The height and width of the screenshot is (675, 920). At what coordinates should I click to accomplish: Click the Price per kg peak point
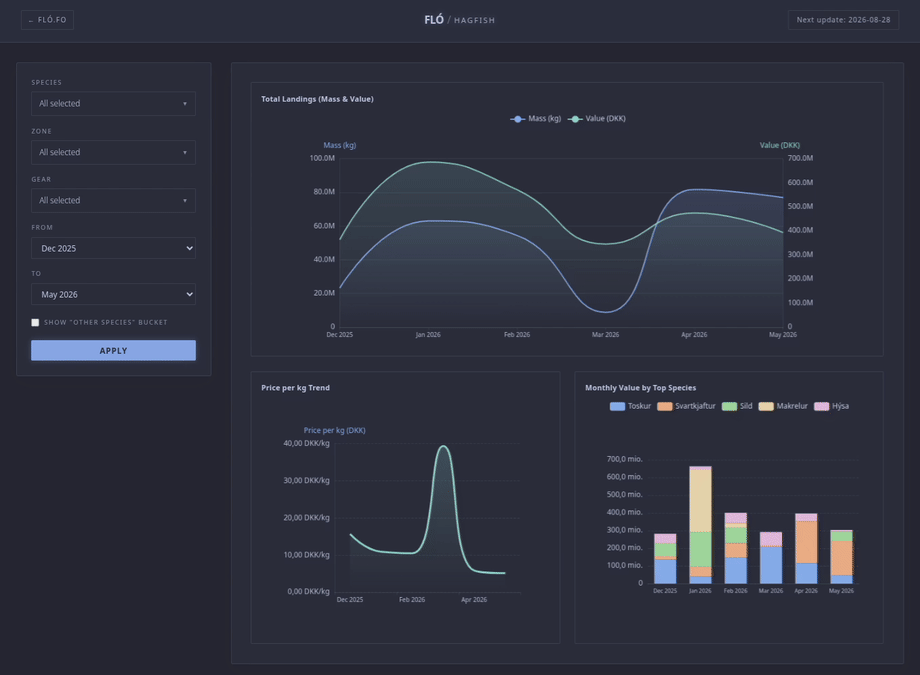(444, 446)
